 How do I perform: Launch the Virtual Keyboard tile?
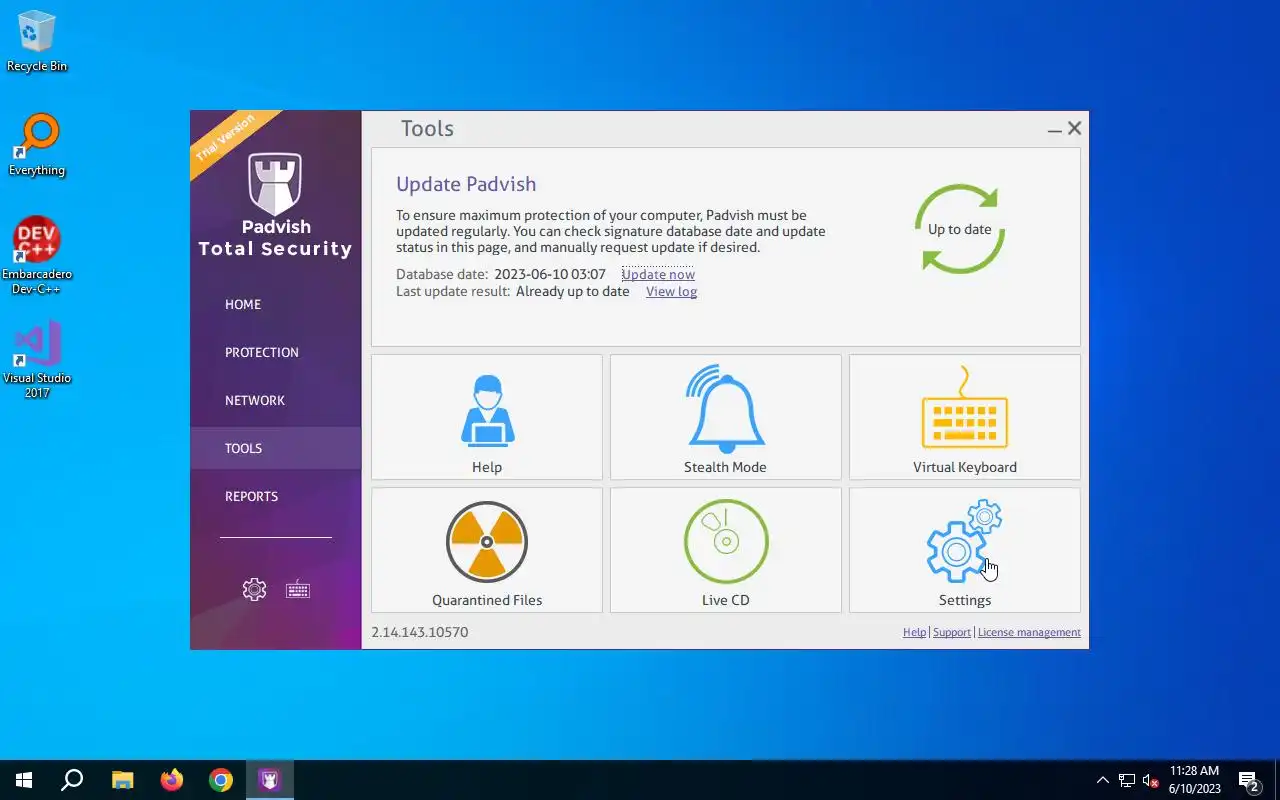965,417
